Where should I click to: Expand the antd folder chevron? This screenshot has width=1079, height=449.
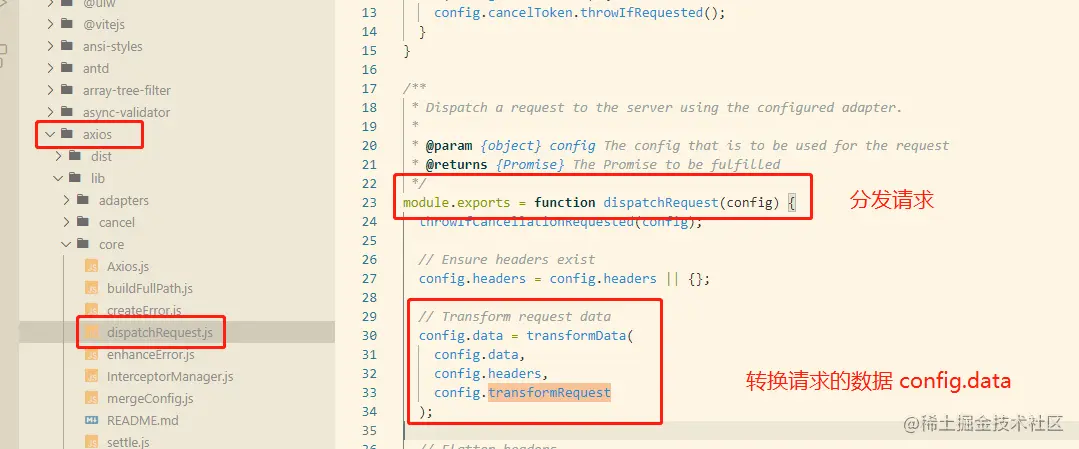coord(50,69)
